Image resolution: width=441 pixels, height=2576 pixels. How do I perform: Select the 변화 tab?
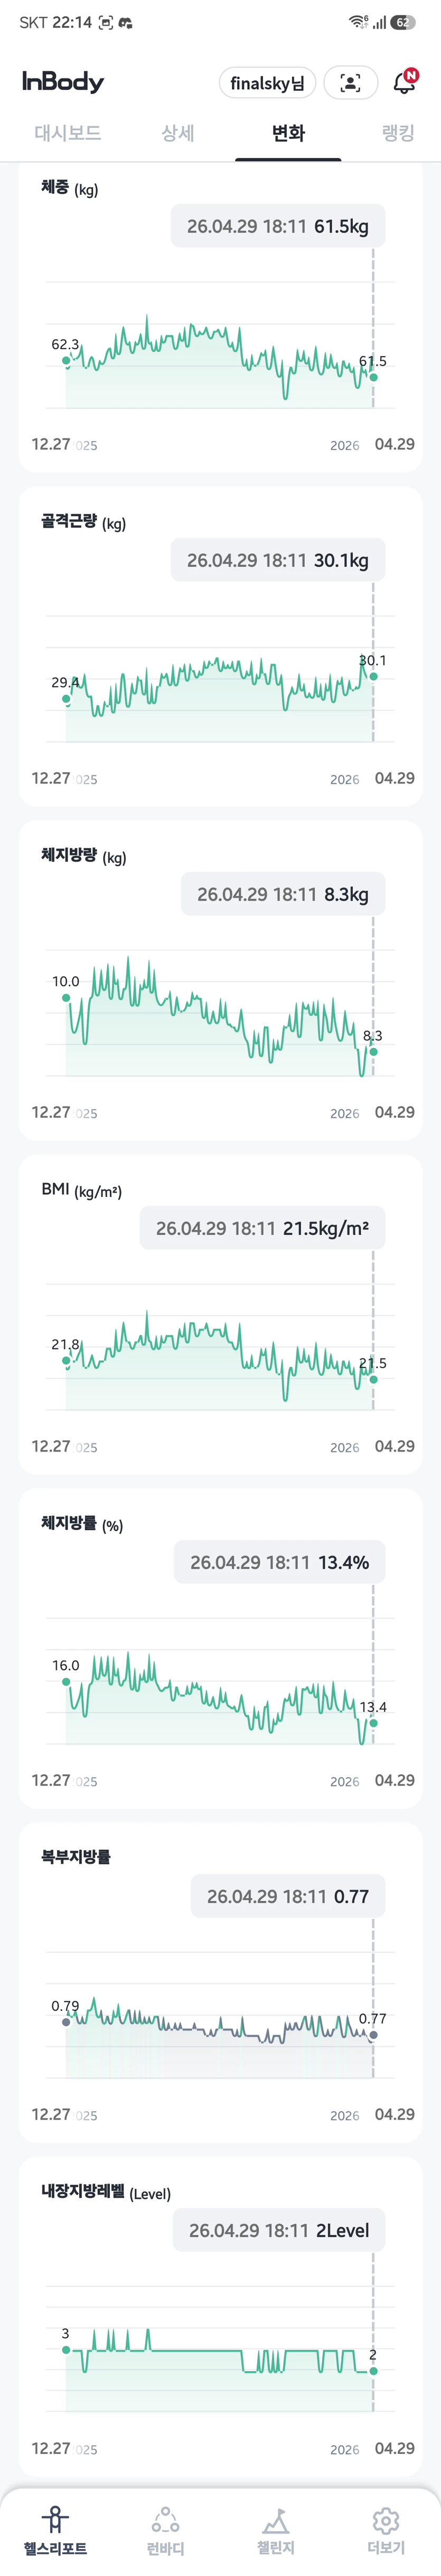point(288,133)
